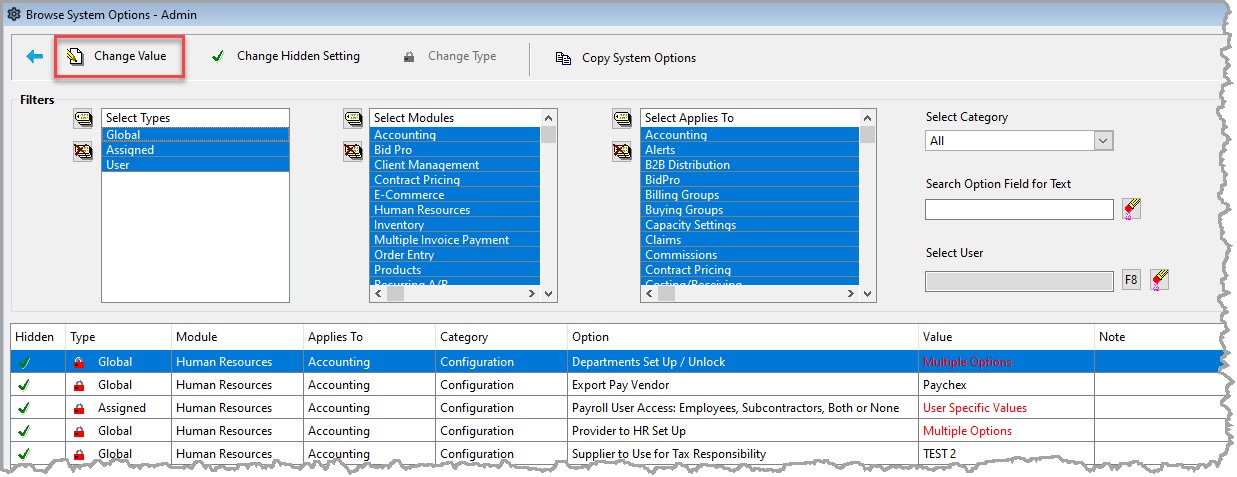This screenshot has height=477, width=1237.
Task: Toggle hidden checkmark for Departments Set Up row
Action: 24,362
